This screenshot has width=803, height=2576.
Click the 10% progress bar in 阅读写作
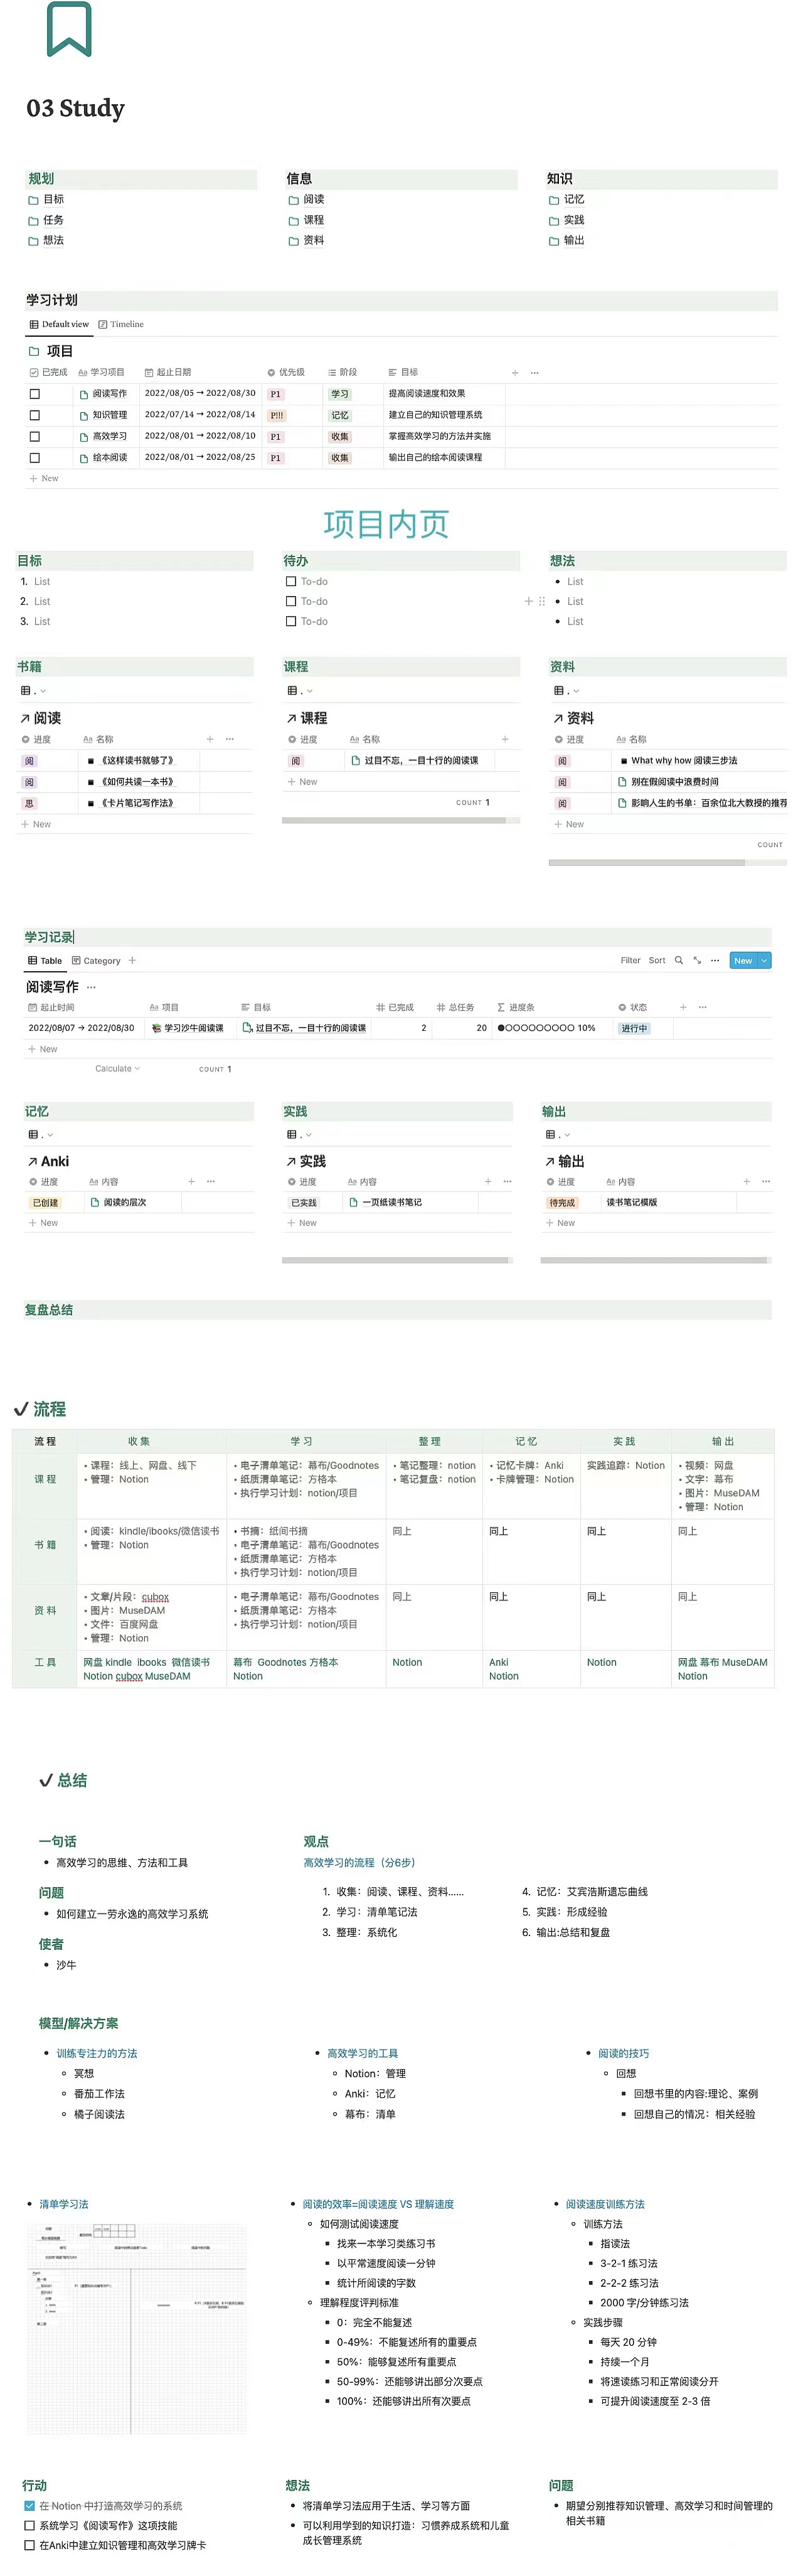(546, 1028)
